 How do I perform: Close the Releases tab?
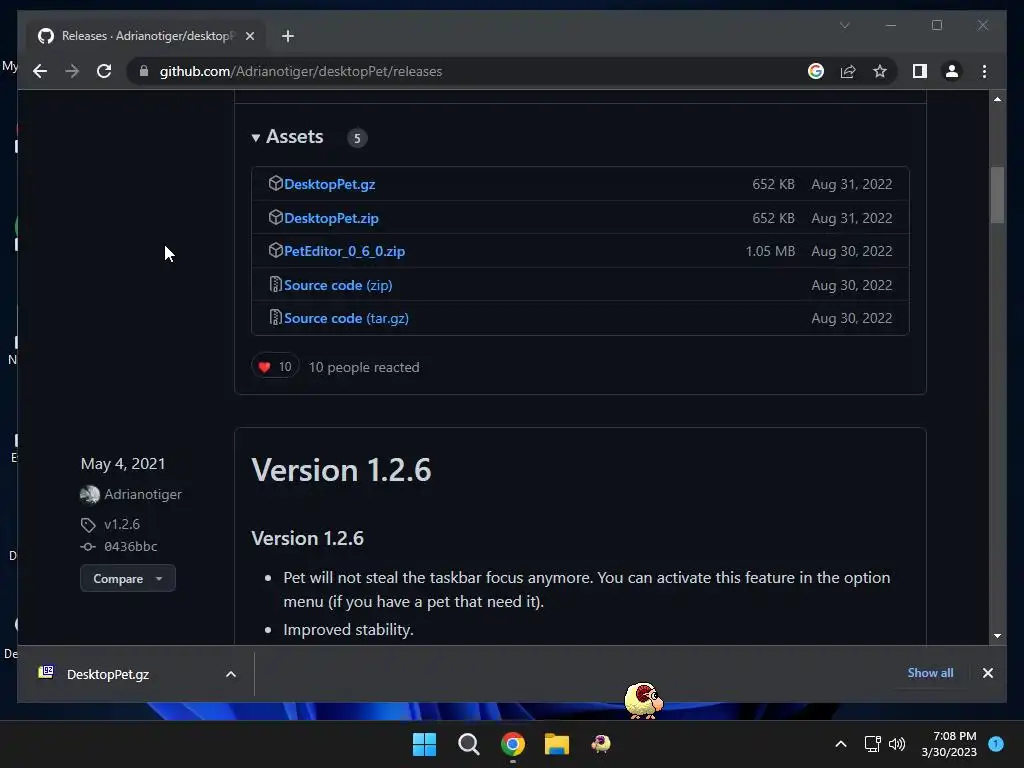tap(249, 36)
